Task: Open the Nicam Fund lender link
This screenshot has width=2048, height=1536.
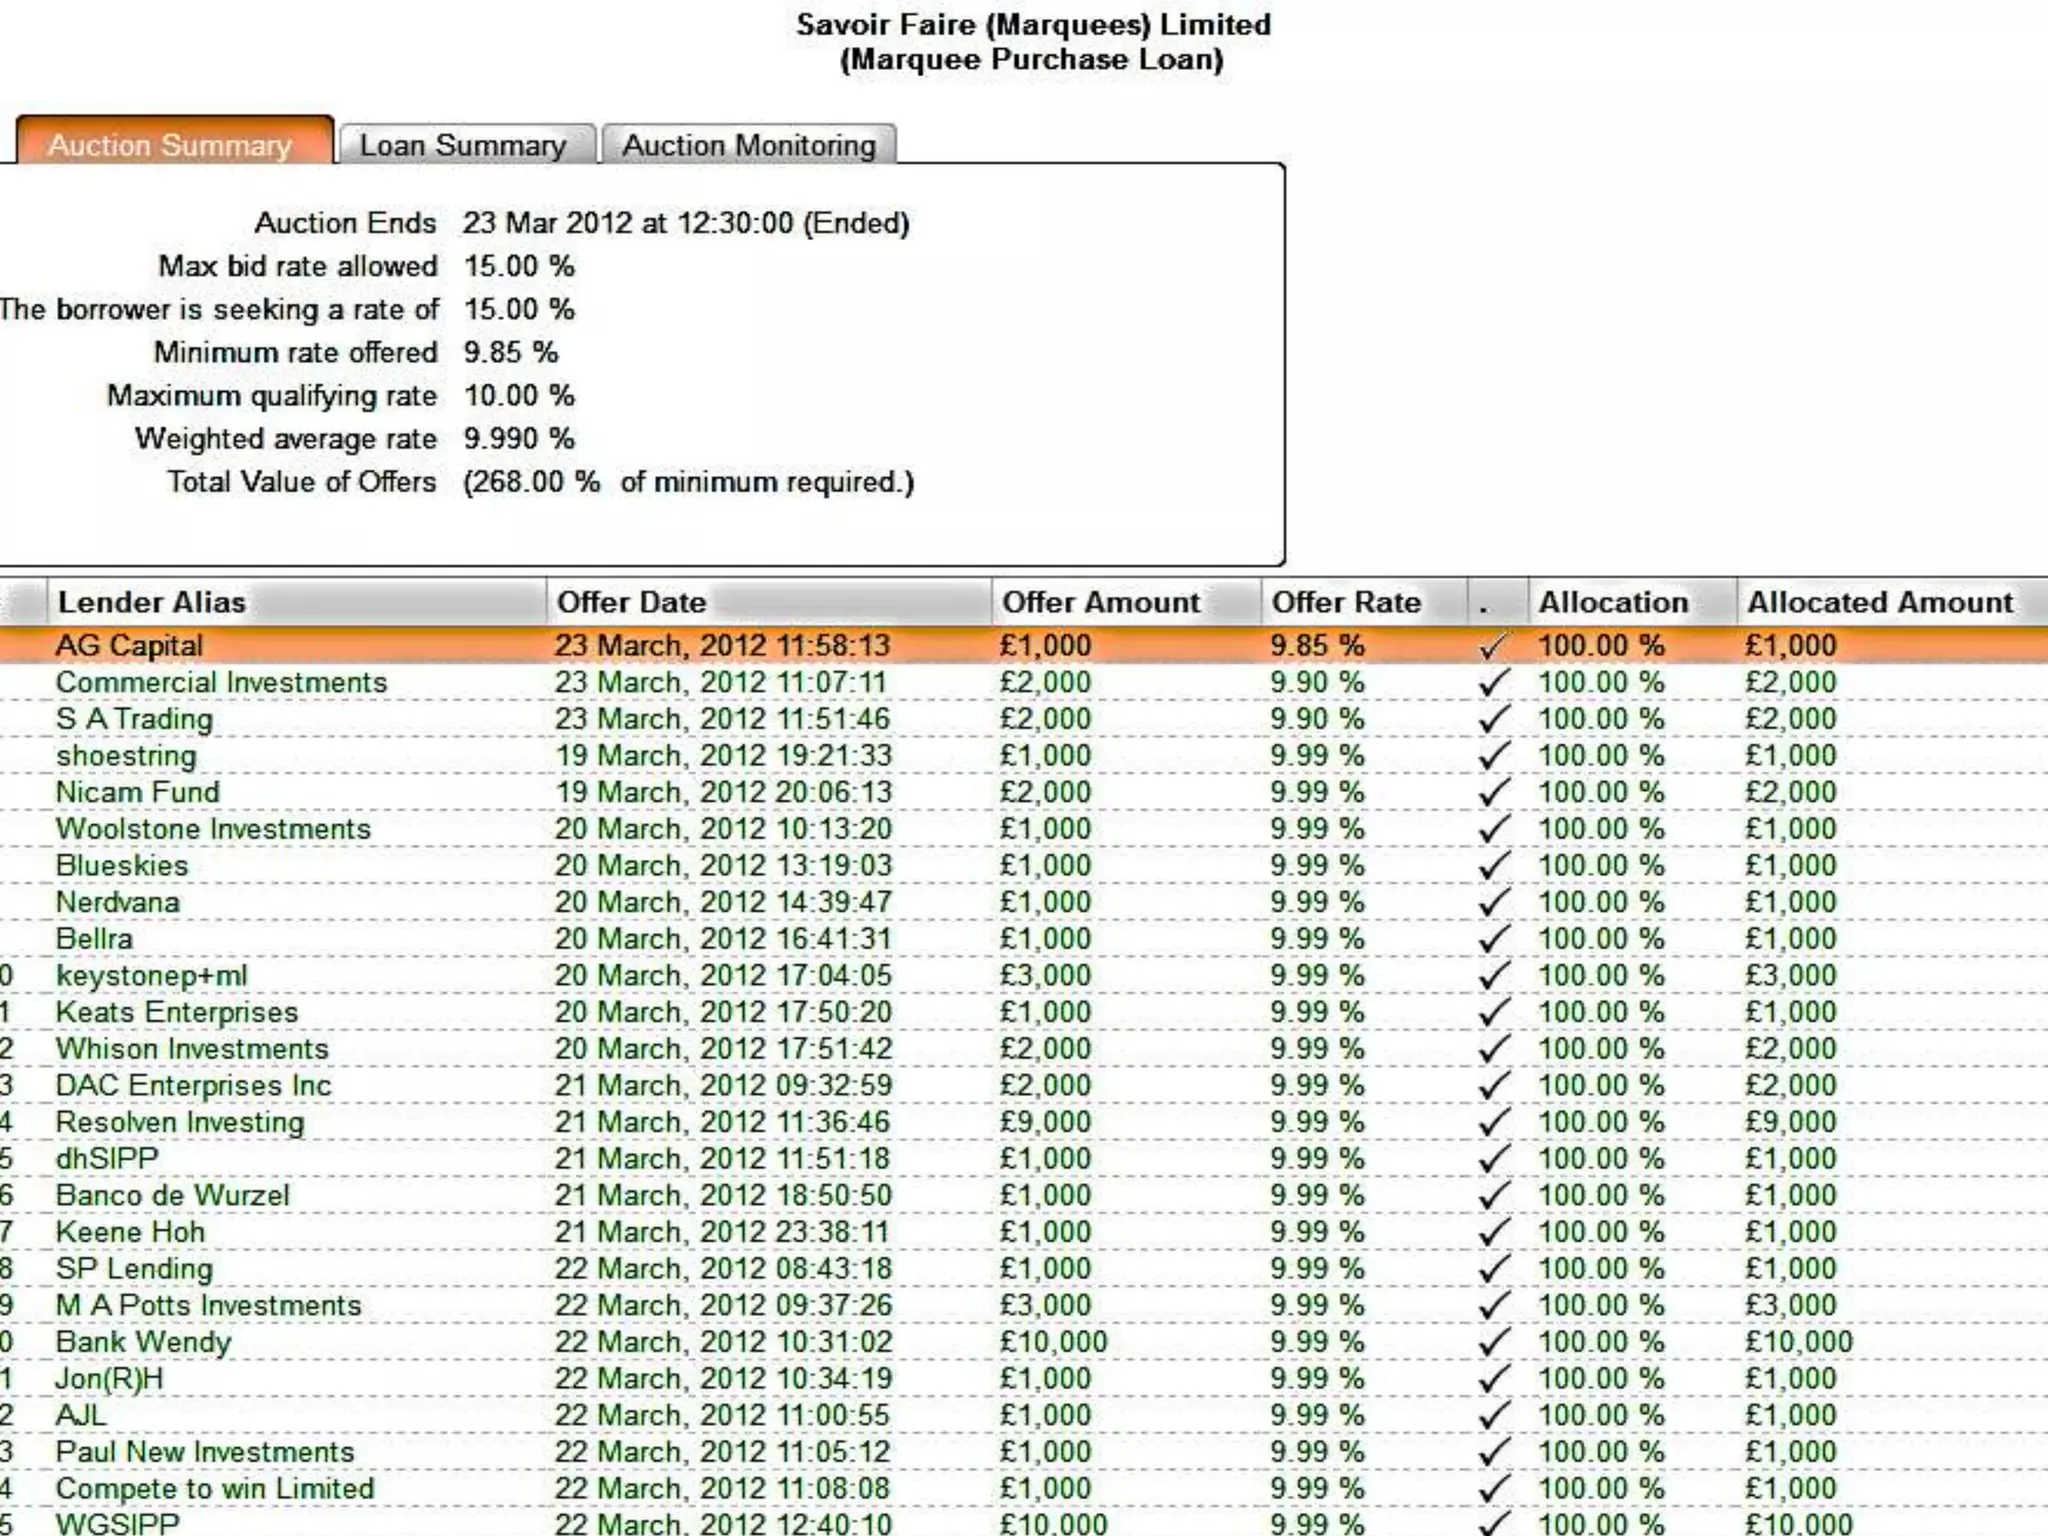Action: click(137, 792)
